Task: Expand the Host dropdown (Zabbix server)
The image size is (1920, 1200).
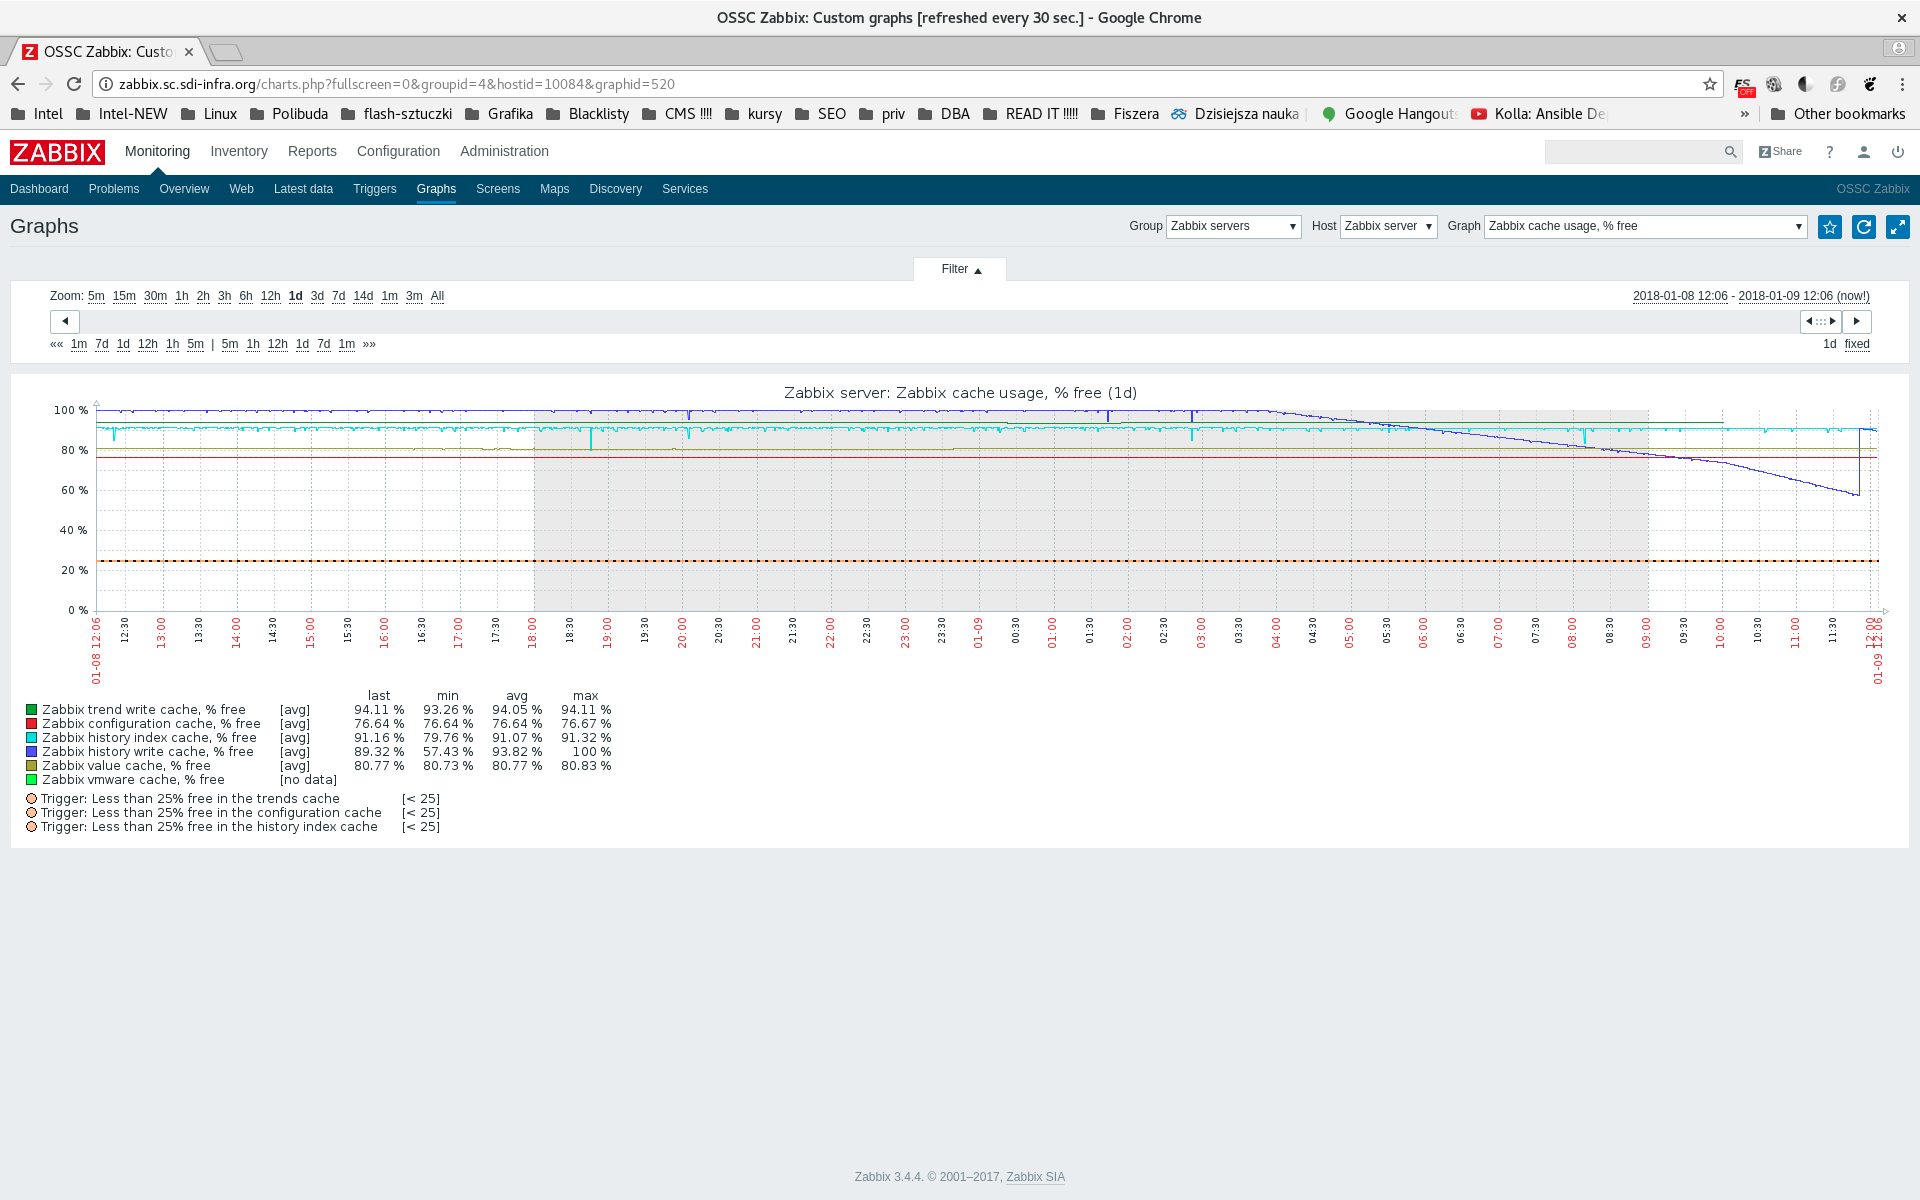Action: pyautogui.click(x=1389, y=227)
